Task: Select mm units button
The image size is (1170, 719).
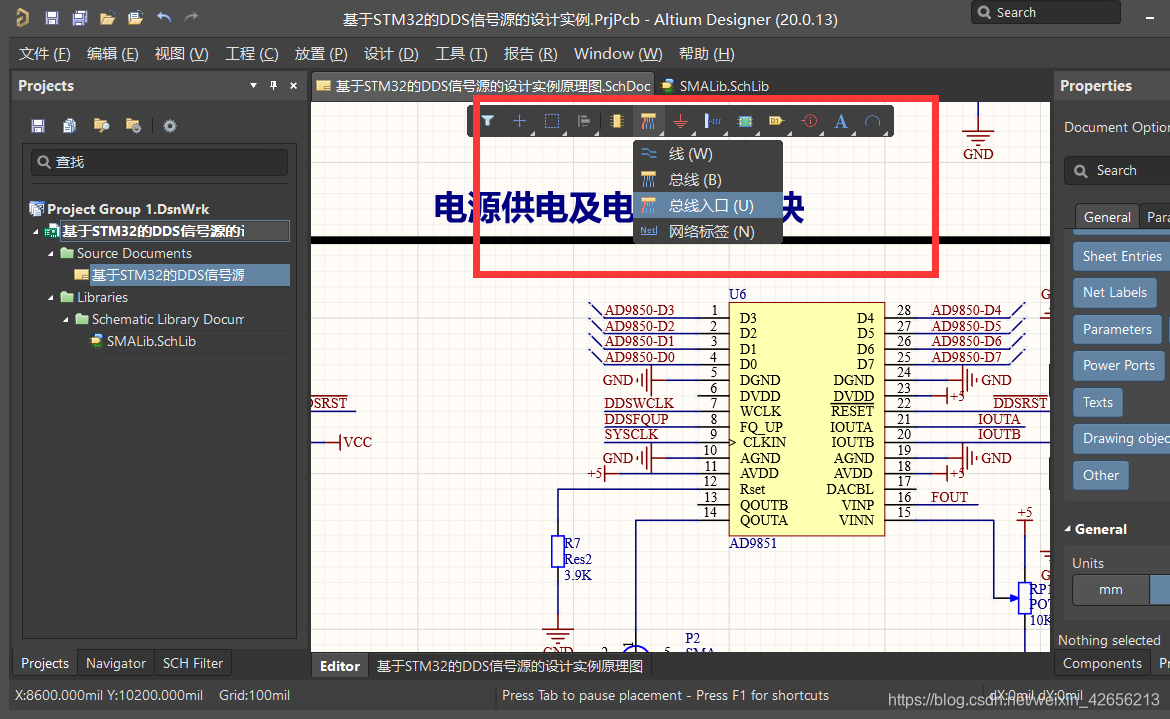Action: tap(1110, 589)
